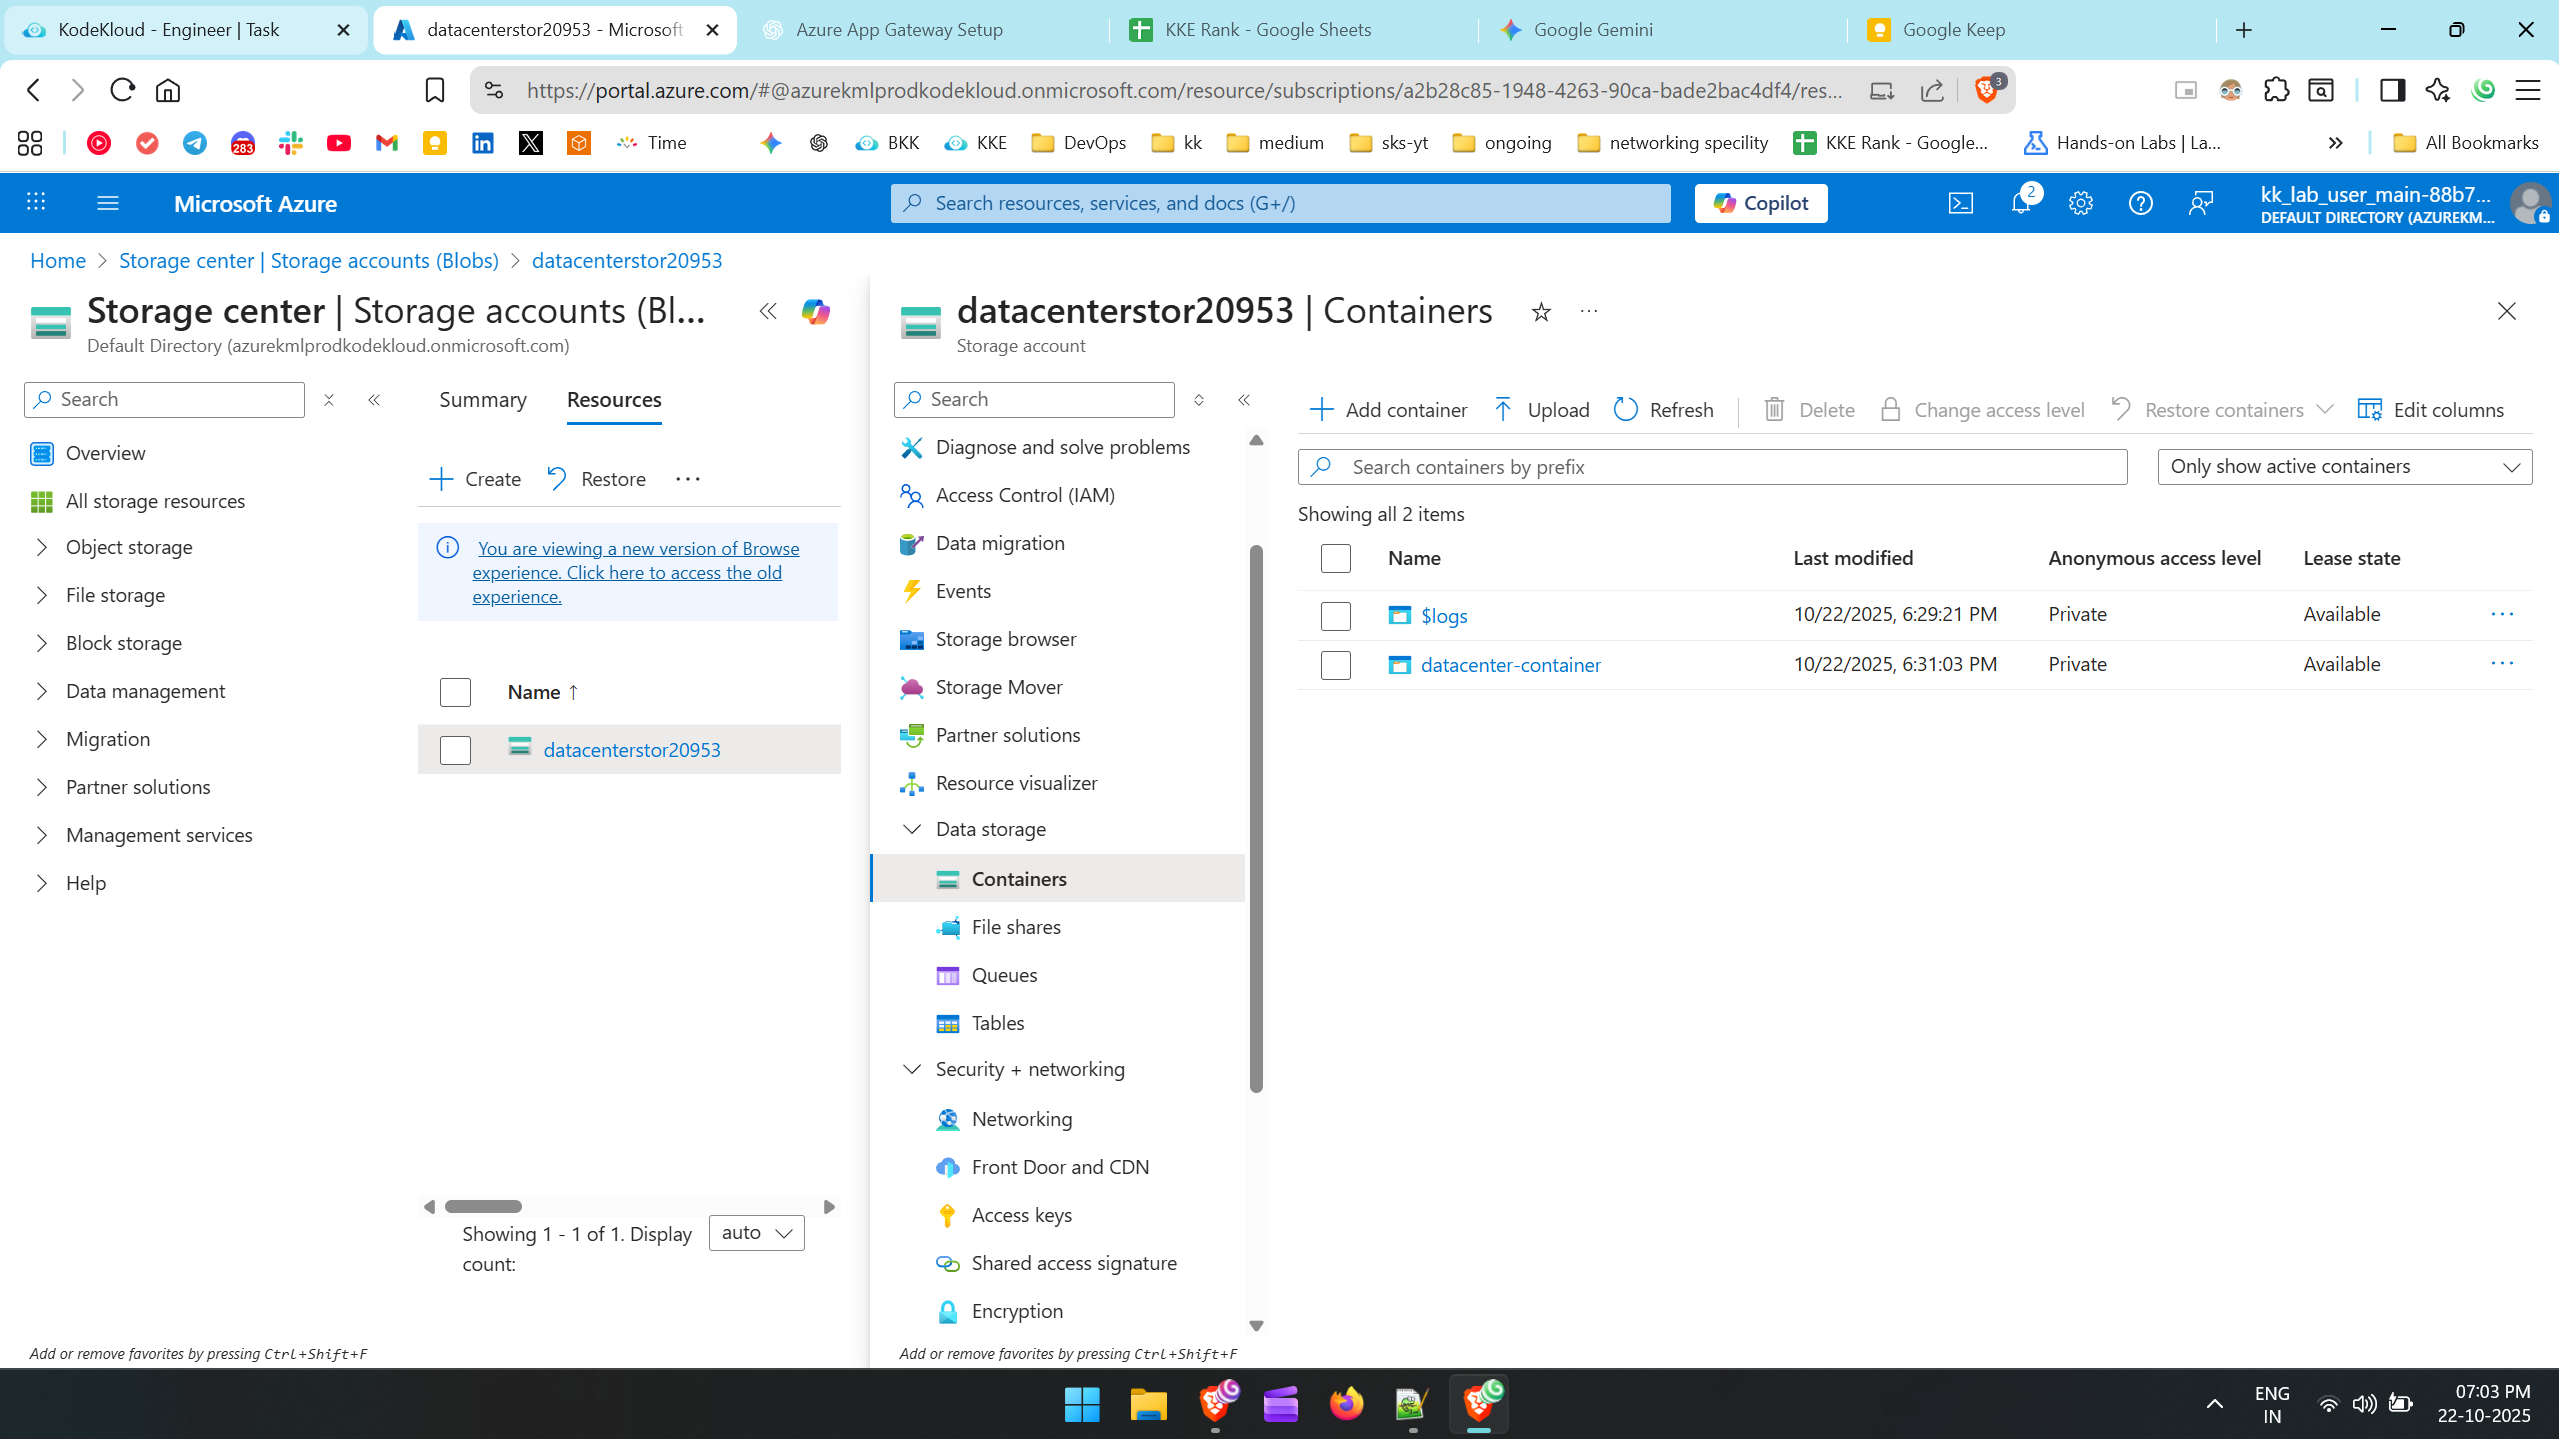Switch to the Summary tab
The width and height of the screenshot is (2559, 1439).
482,400
